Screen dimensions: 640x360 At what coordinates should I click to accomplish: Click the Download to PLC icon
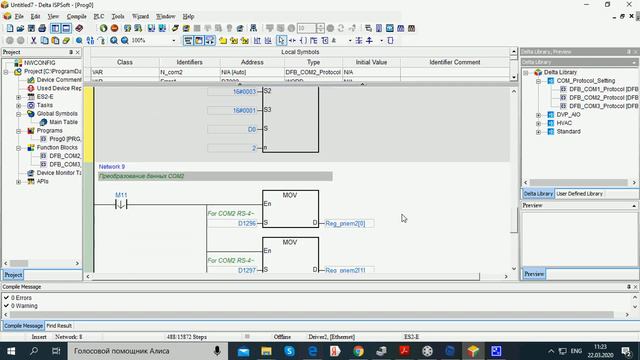[151, 28]
